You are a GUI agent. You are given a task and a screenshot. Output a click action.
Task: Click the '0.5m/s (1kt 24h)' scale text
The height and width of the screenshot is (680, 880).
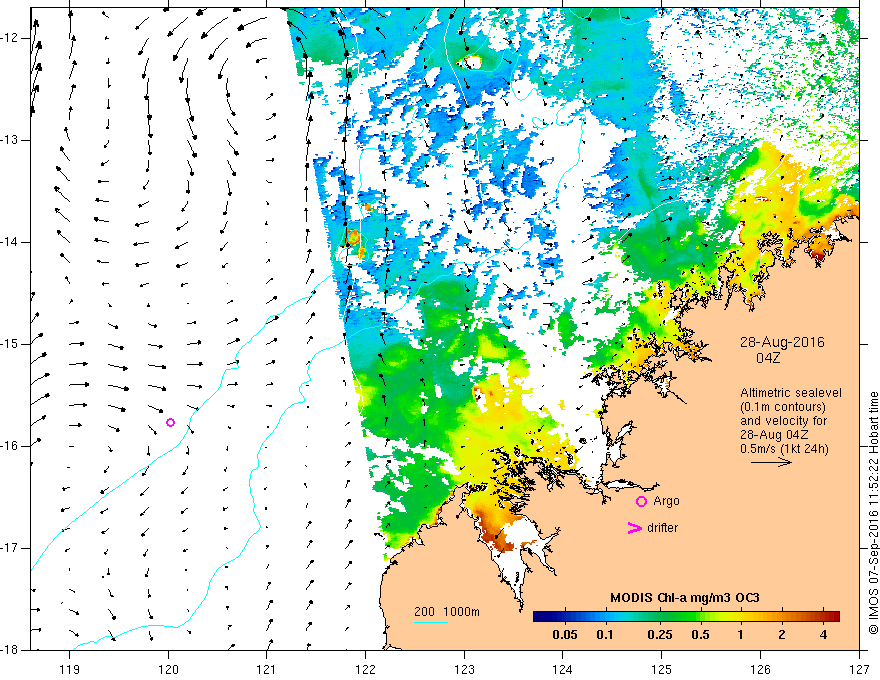tap(785, 449)
